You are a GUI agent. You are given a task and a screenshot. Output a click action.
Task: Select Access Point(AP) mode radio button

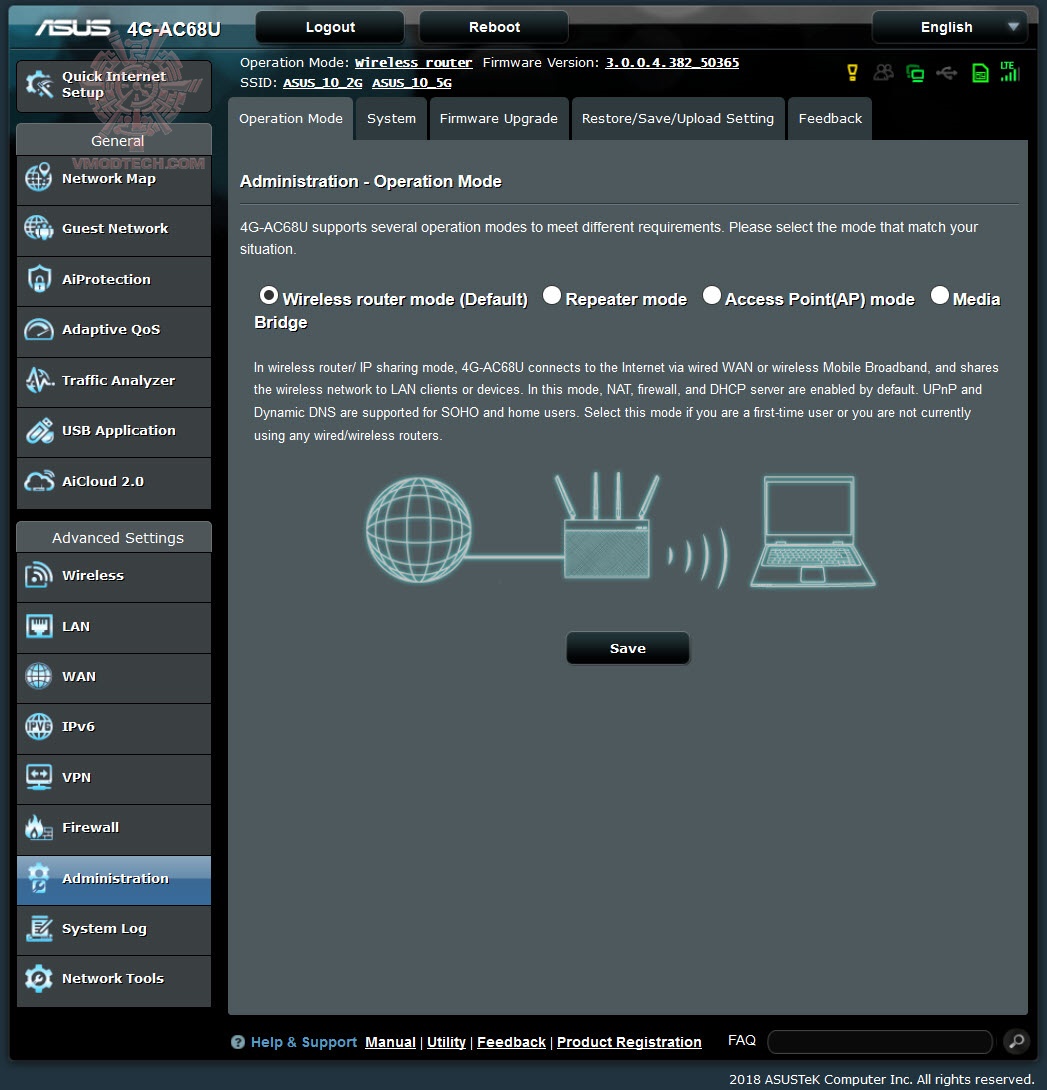click(x=711, y=295)
